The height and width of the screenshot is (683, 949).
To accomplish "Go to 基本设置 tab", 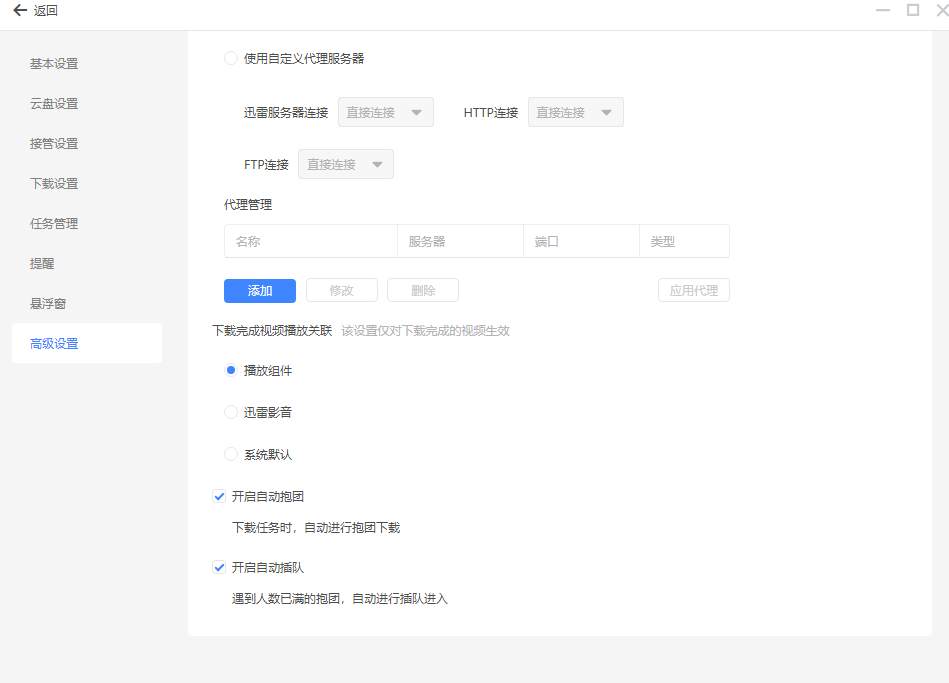I will pos(54,63).
